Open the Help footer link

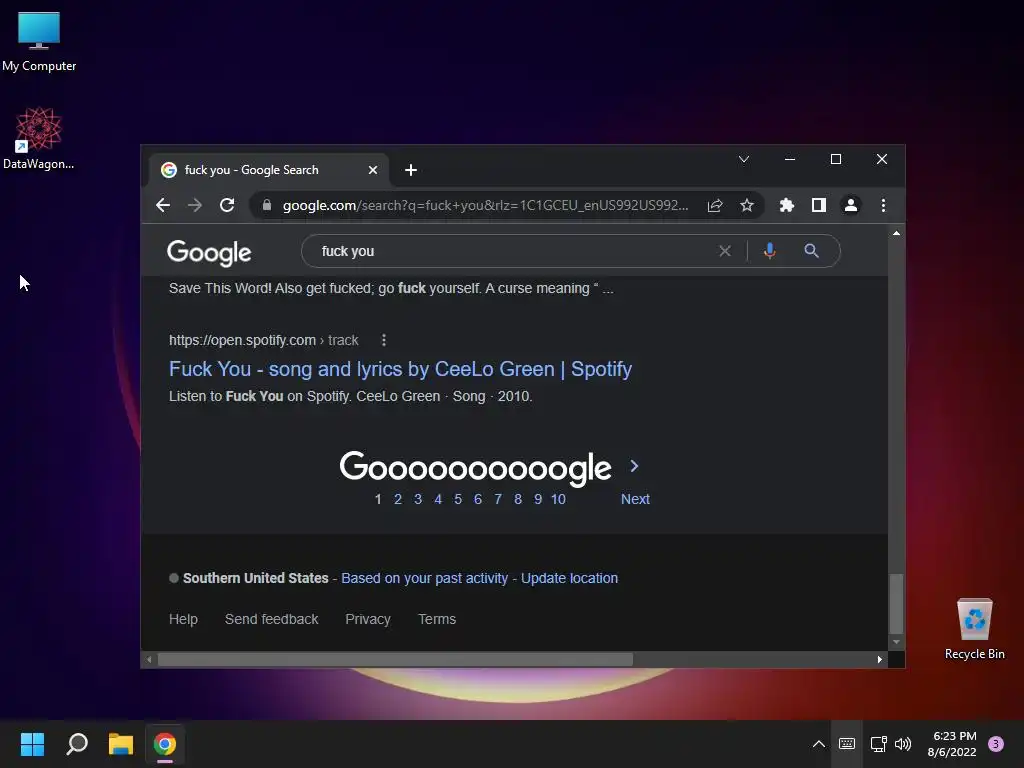tap(184, 619)
